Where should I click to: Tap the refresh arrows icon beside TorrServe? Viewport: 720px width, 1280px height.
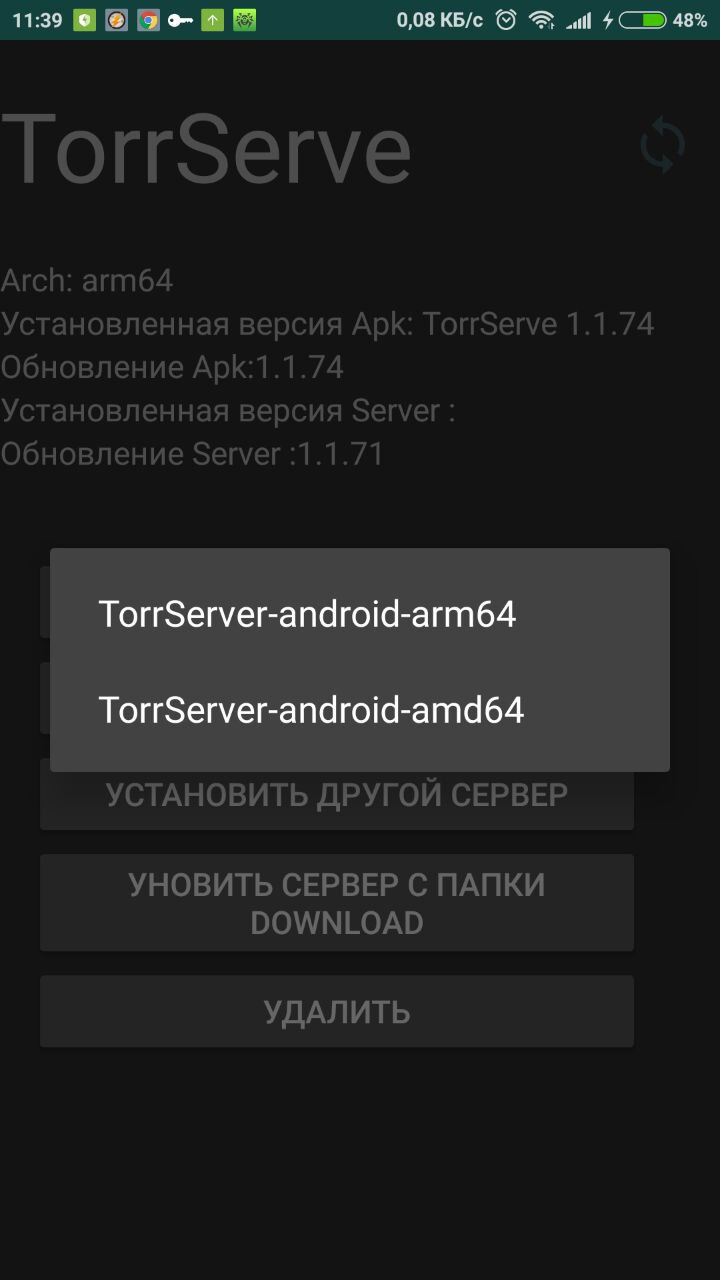tap(662, 145)
